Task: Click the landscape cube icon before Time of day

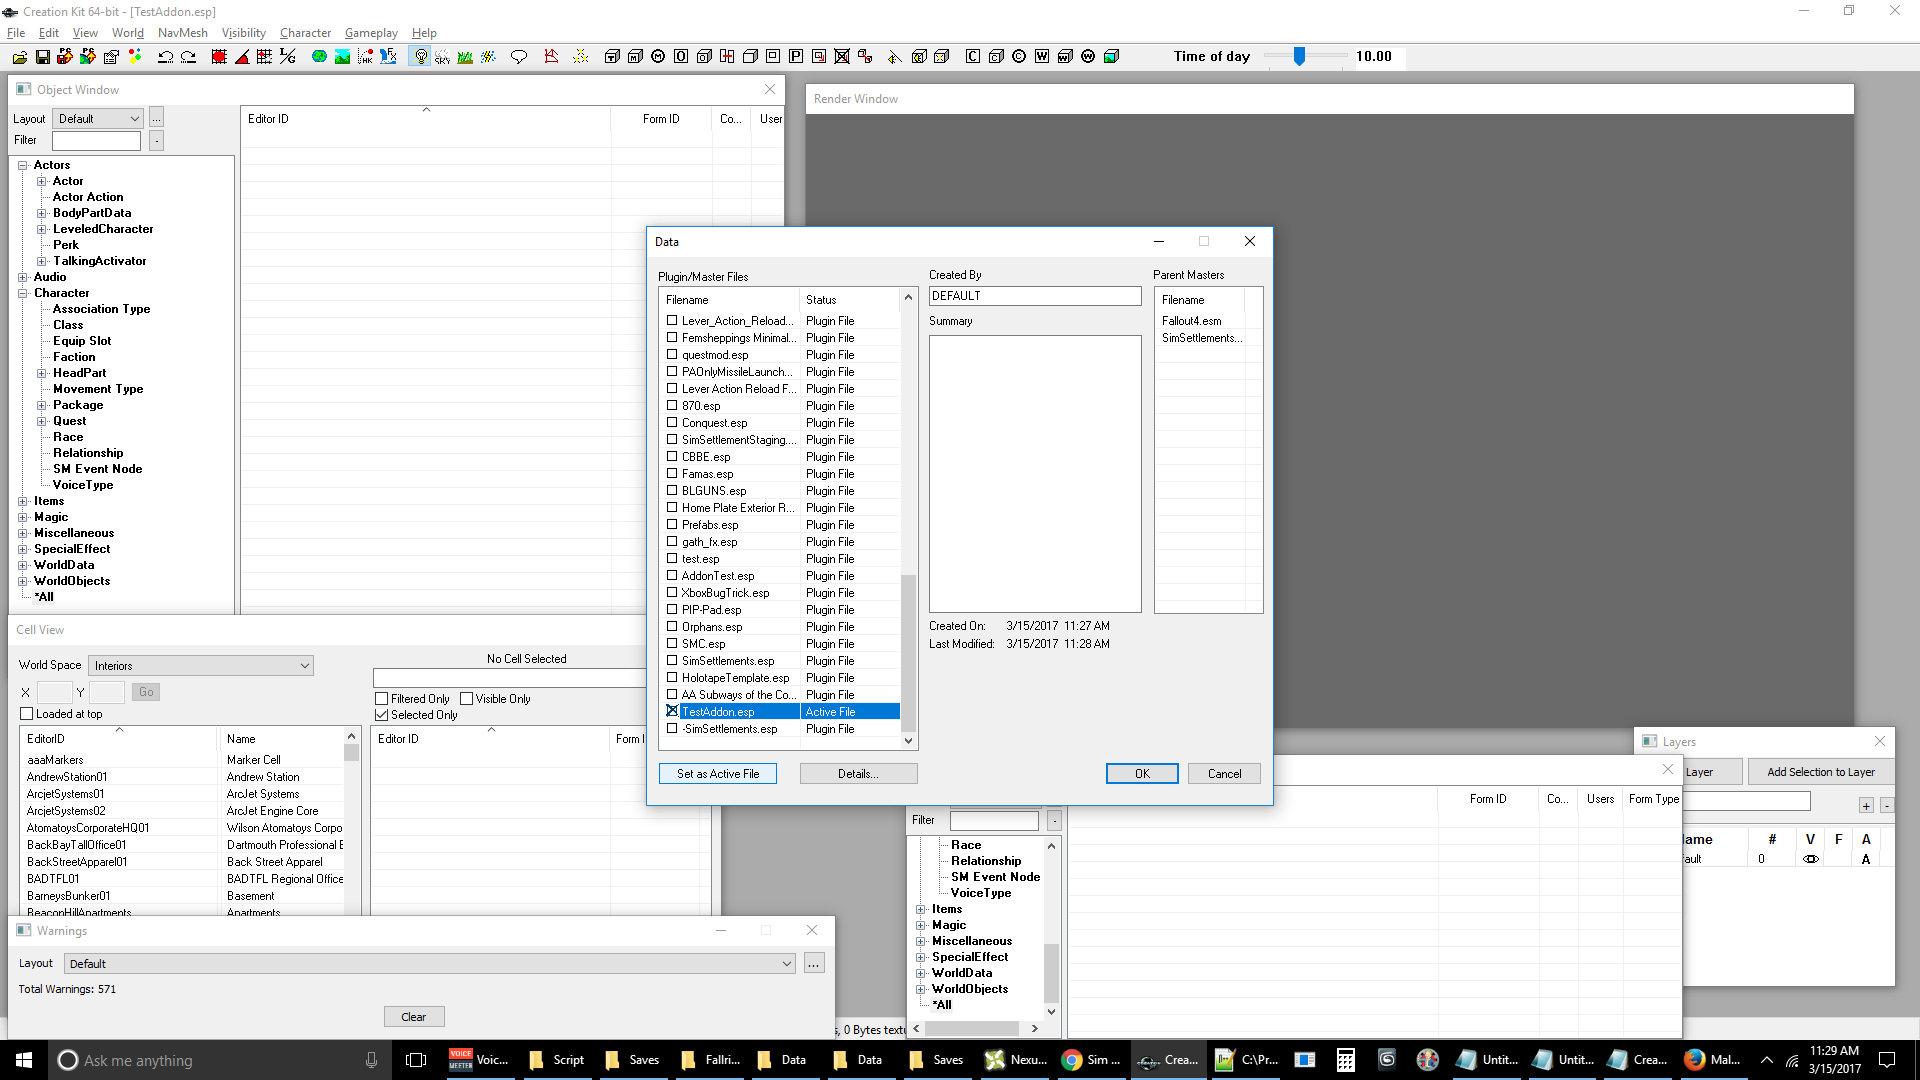Action: coord(1111,57)
